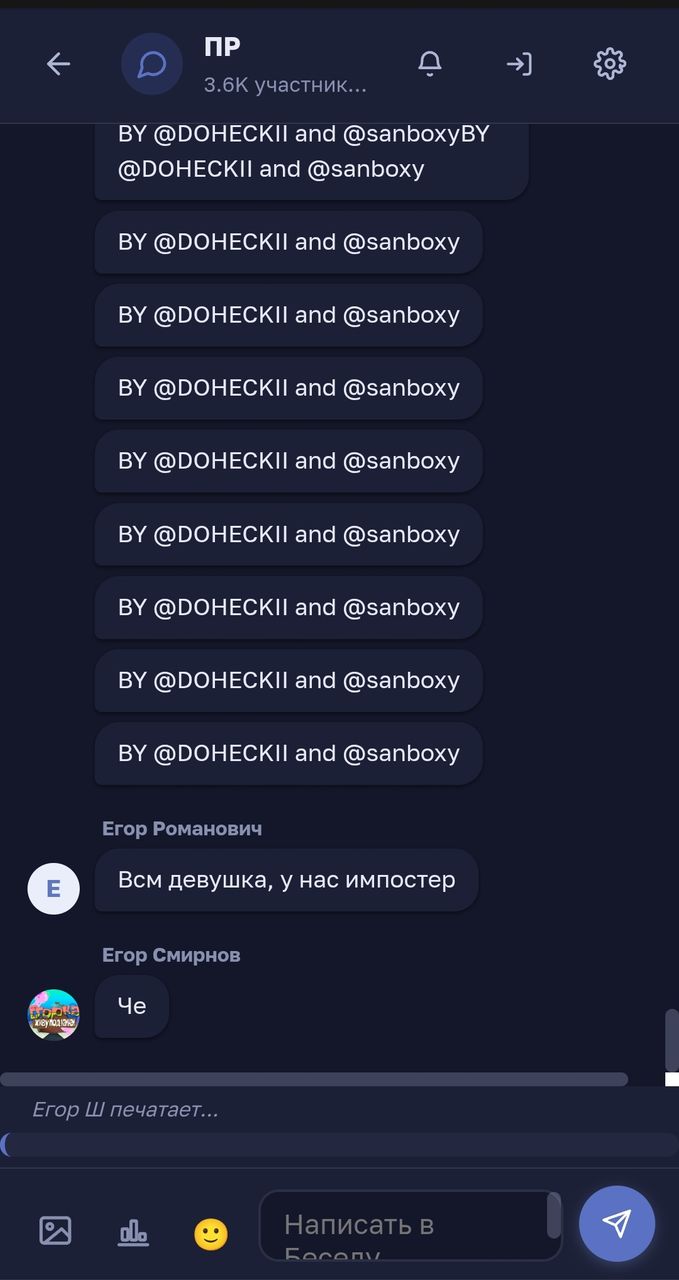Go back using the left arrow
The image size is (679, 1280).
58,64
